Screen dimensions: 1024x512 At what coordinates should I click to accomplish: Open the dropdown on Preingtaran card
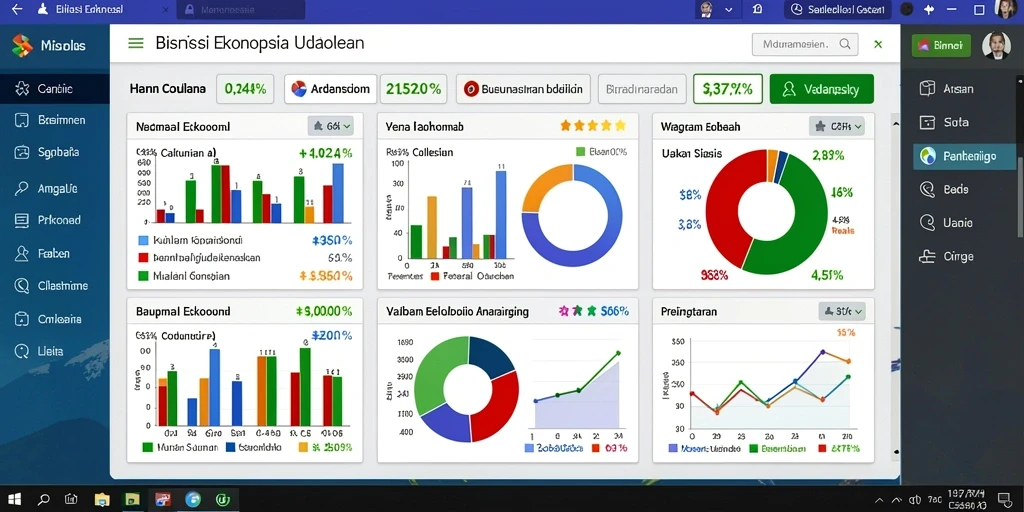click(x=842, y=312)
